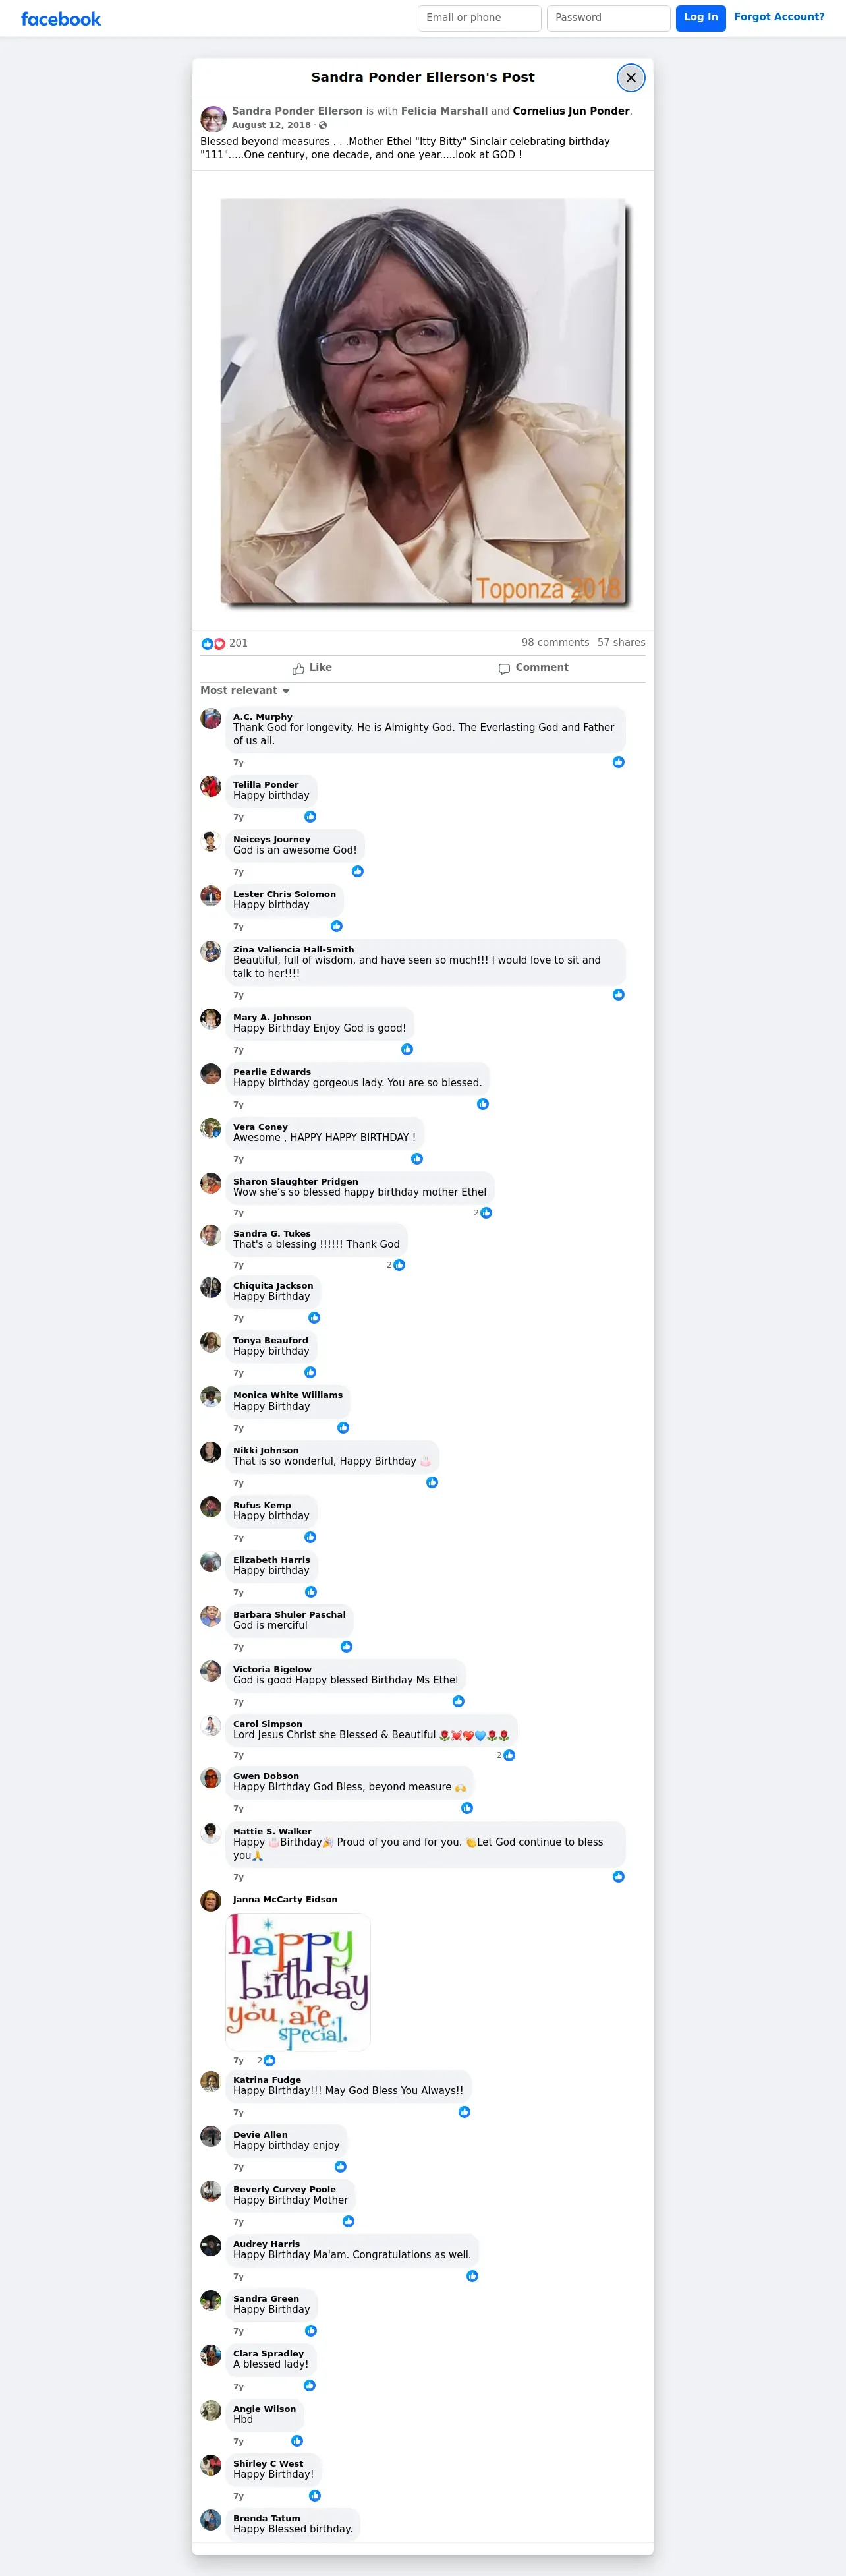The width and height of the screenshot is (846, 2576).
Task: Open the happy birthday image in Janna's comment
Action: point(298,1982)
